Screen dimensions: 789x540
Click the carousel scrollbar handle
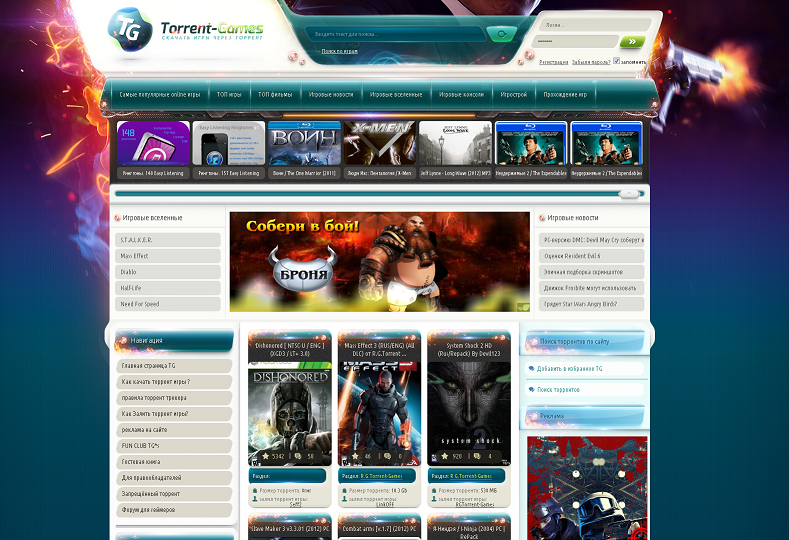coord(629,194)
